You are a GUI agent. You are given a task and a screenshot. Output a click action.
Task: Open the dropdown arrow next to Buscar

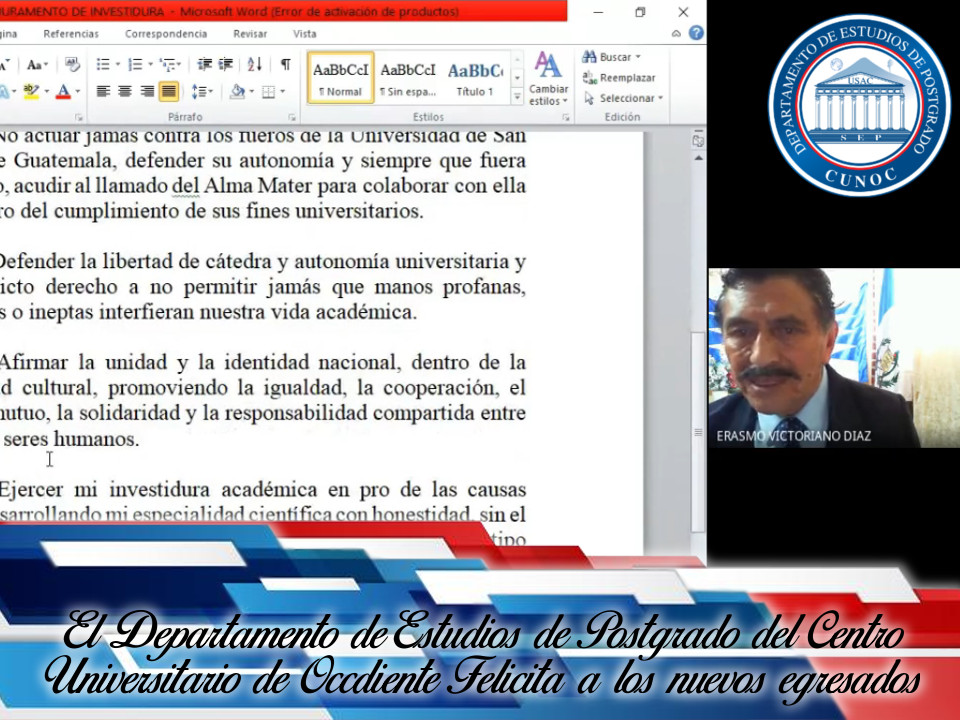coord(638,57)
